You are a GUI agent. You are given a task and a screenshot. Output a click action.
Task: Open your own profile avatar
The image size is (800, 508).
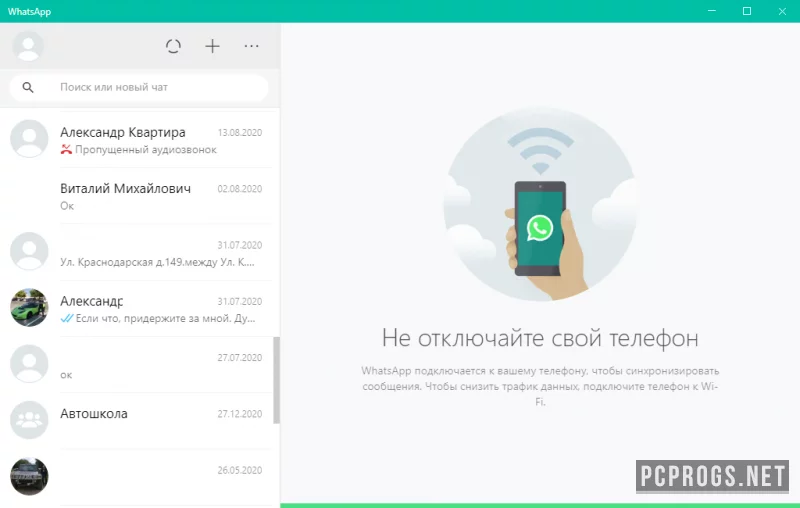(x=28, y=46)
